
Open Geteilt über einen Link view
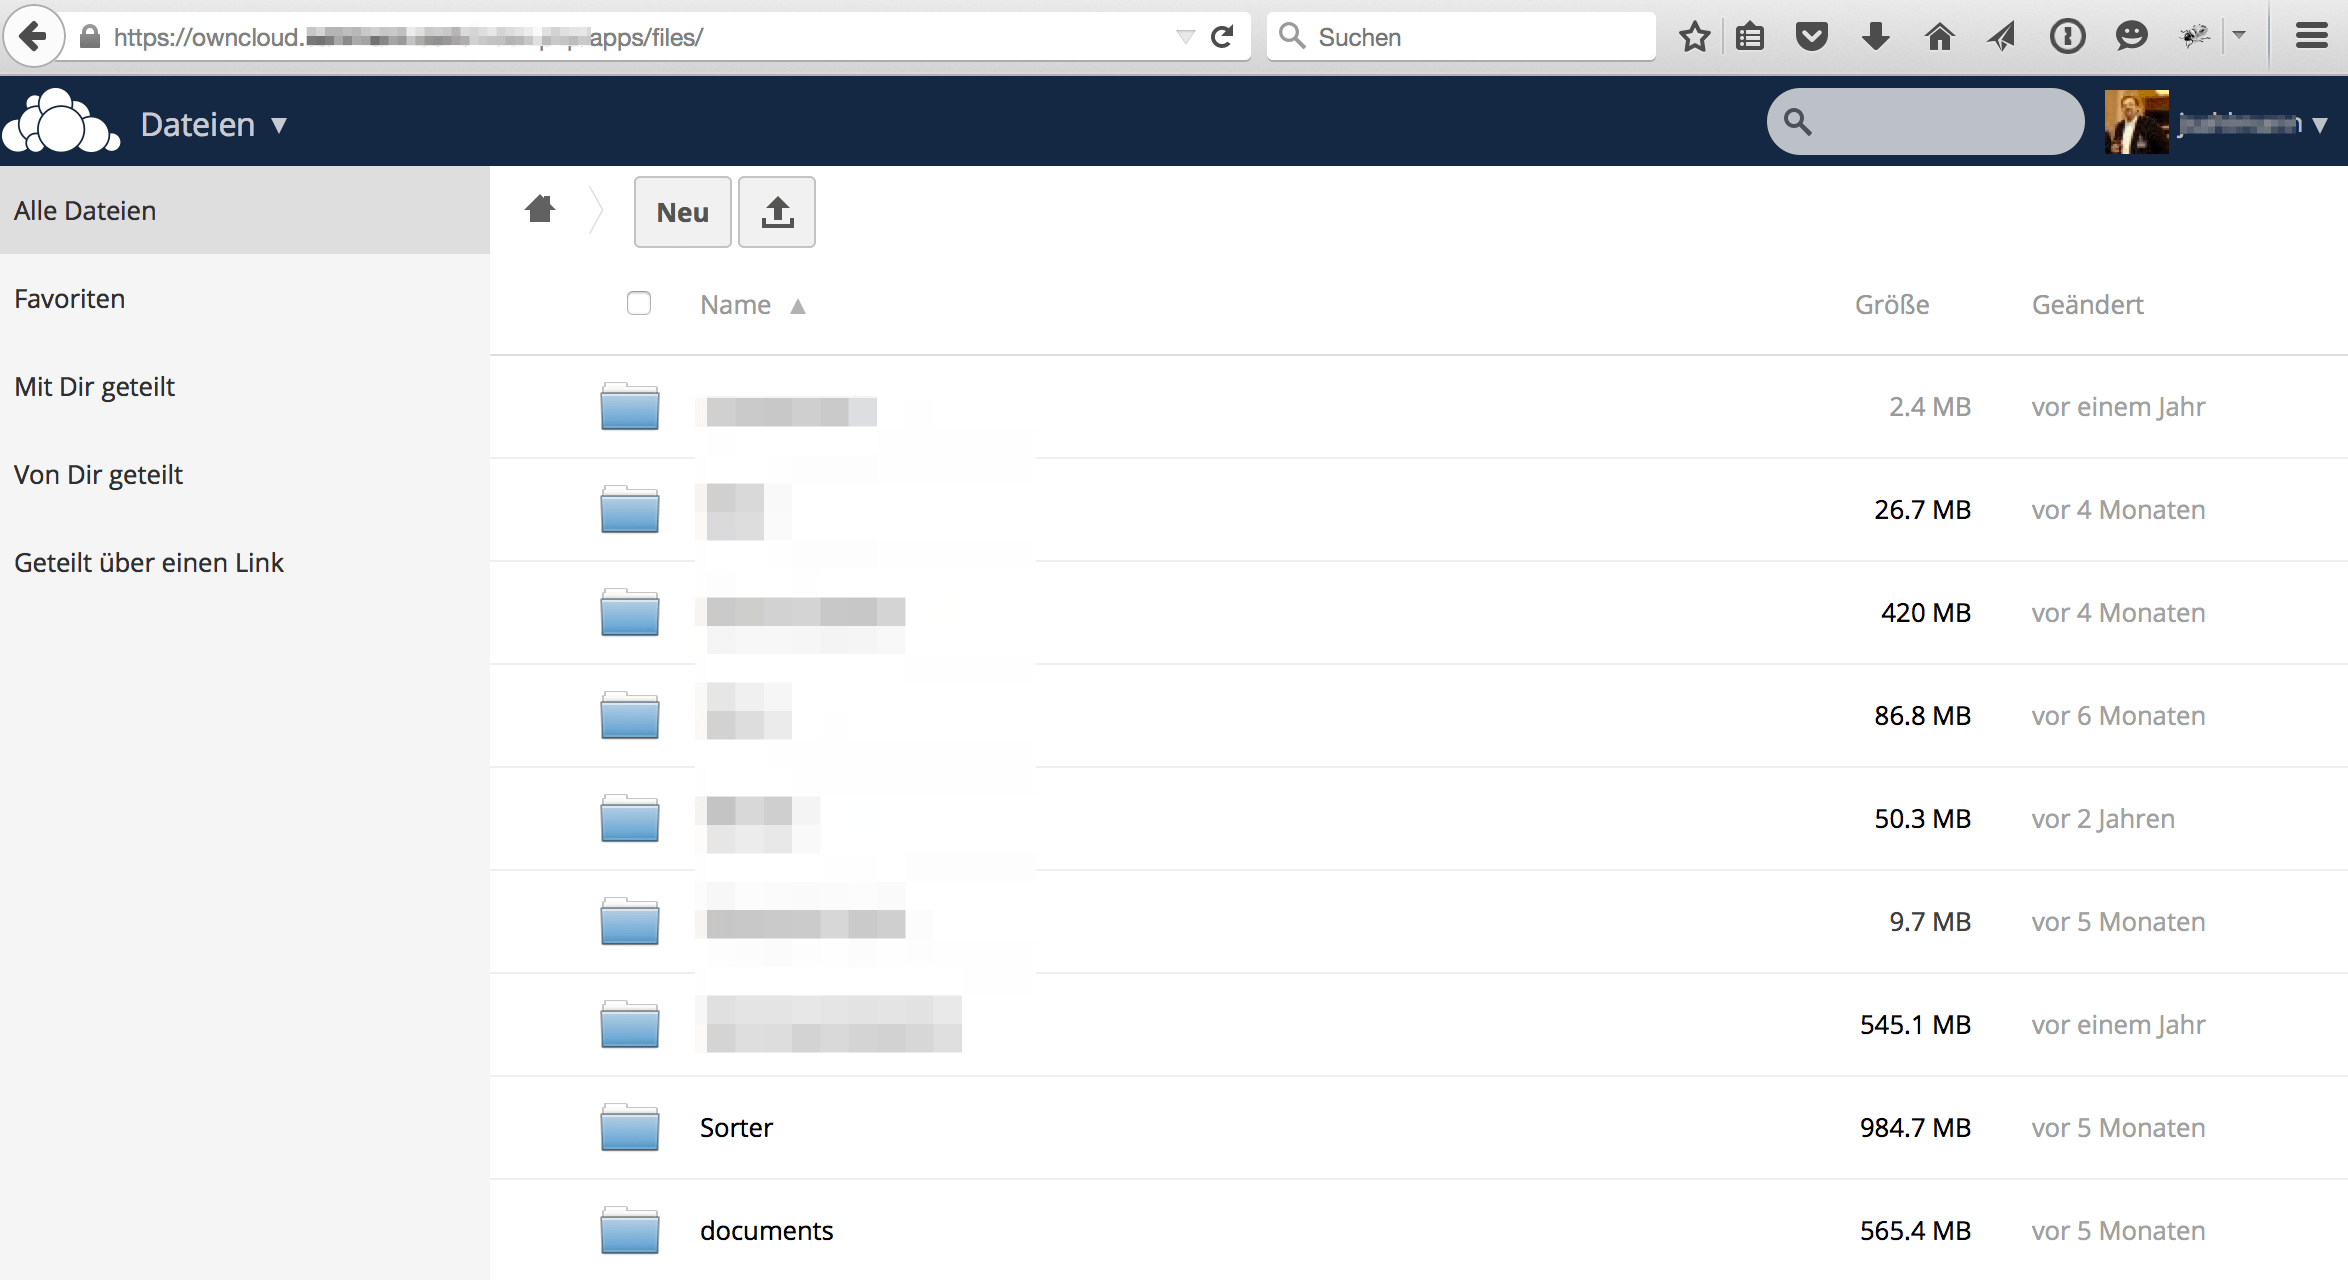pyautogui.click(x=149, y=563)
